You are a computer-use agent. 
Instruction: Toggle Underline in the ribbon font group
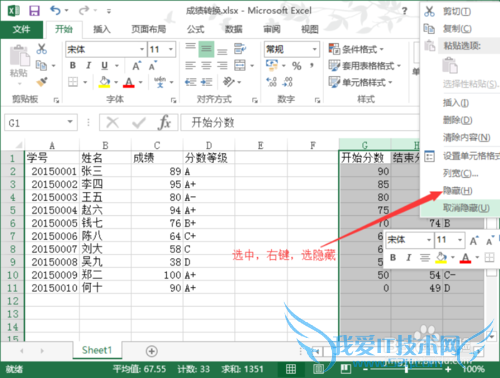(x=104, y=65)
